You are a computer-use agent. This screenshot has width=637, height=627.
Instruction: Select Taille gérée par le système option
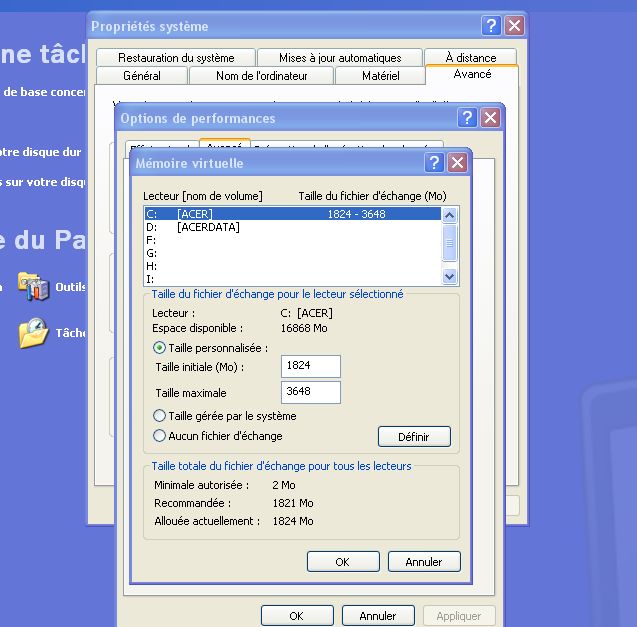pyautogui.click(x=159, y=416)
